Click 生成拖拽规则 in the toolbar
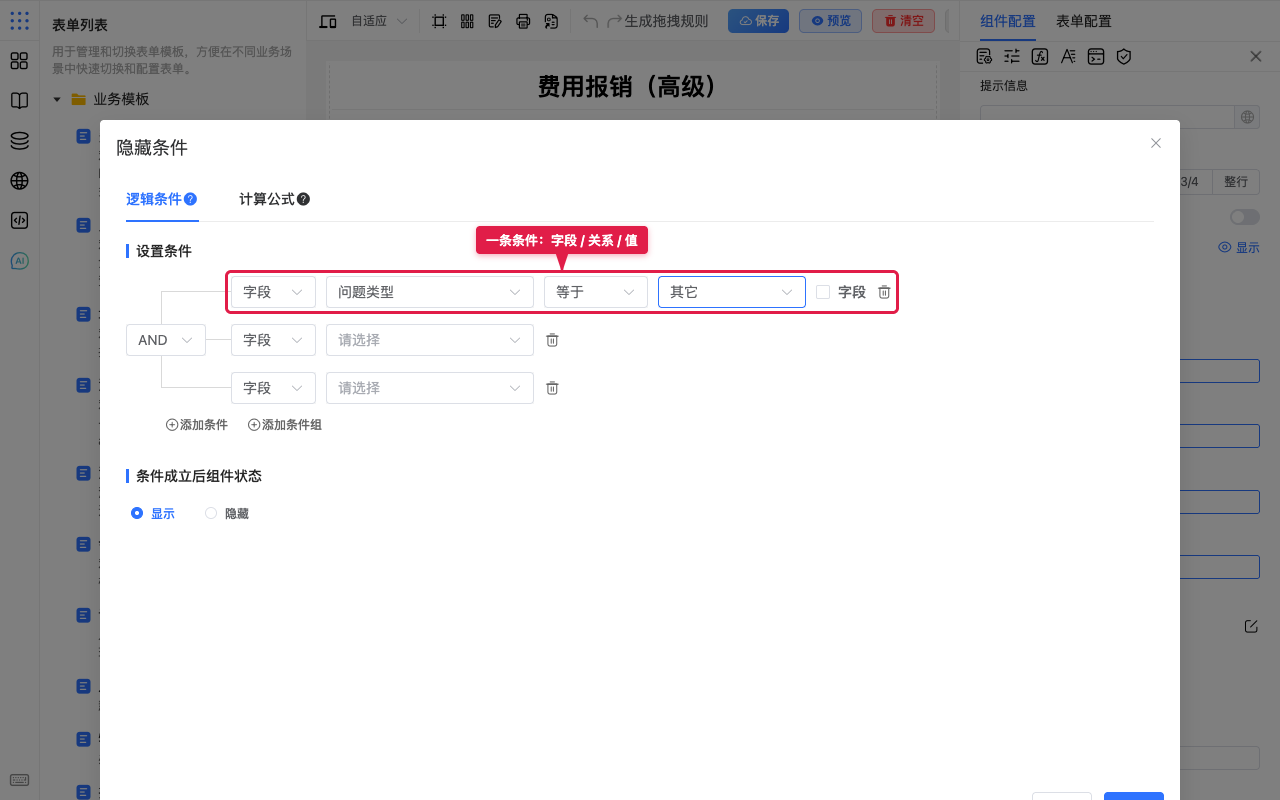 [666, 21]
